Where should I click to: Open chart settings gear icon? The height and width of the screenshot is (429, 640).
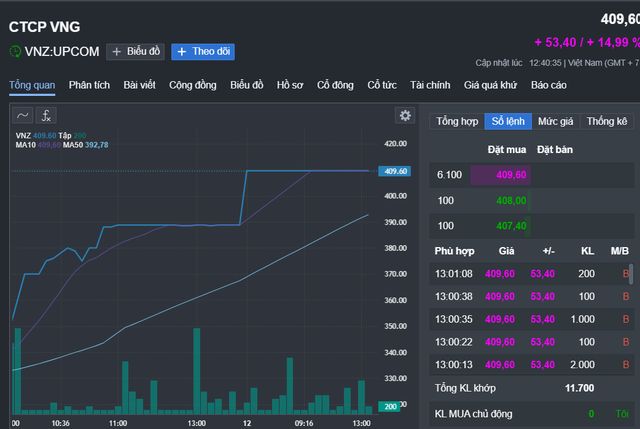click(x=405, y=115)
